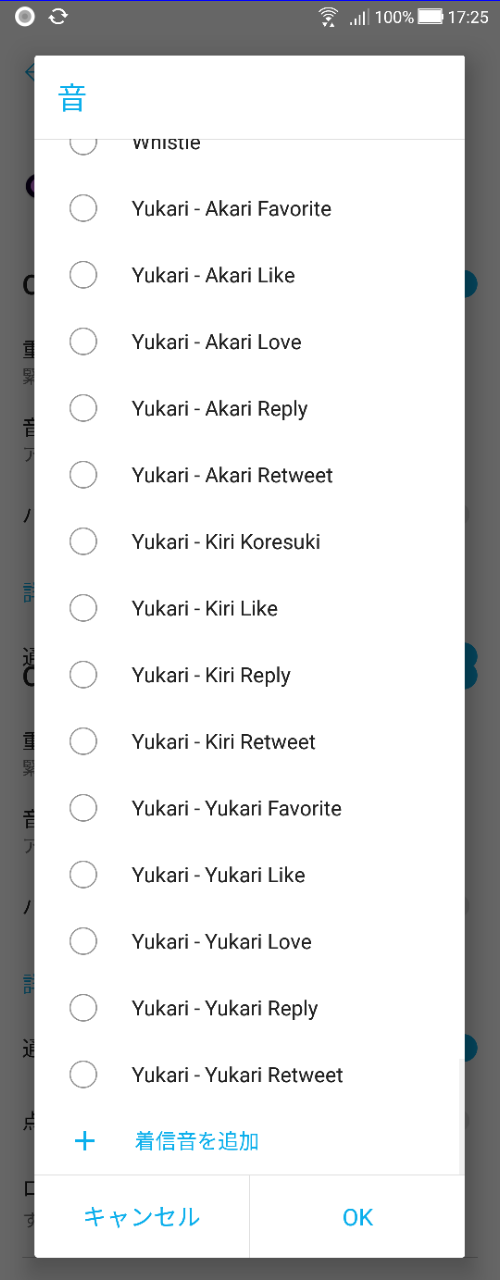The image size is (500, 1280).
Task: Tap the circle notification icon at top-left
Action: pos(25,16)
